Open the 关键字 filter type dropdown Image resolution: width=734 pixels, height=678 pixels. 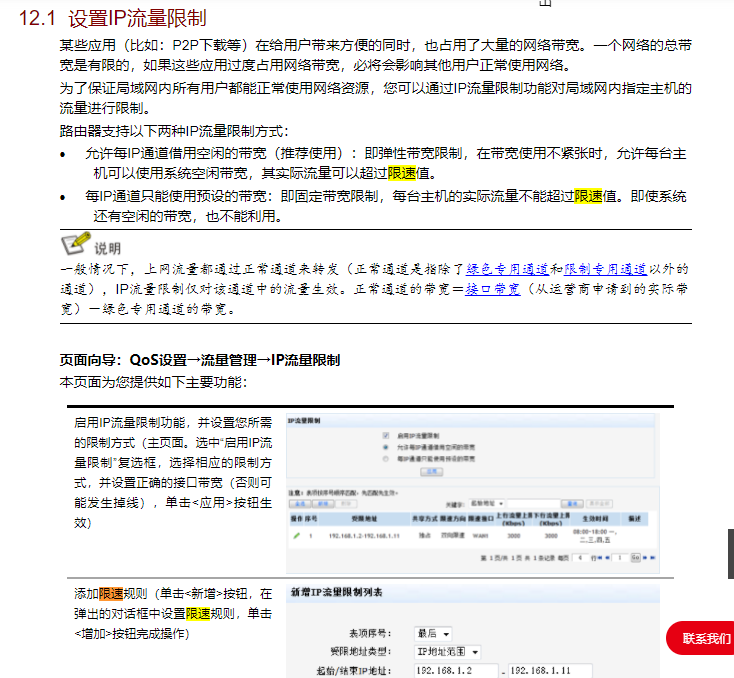(487, 503)
